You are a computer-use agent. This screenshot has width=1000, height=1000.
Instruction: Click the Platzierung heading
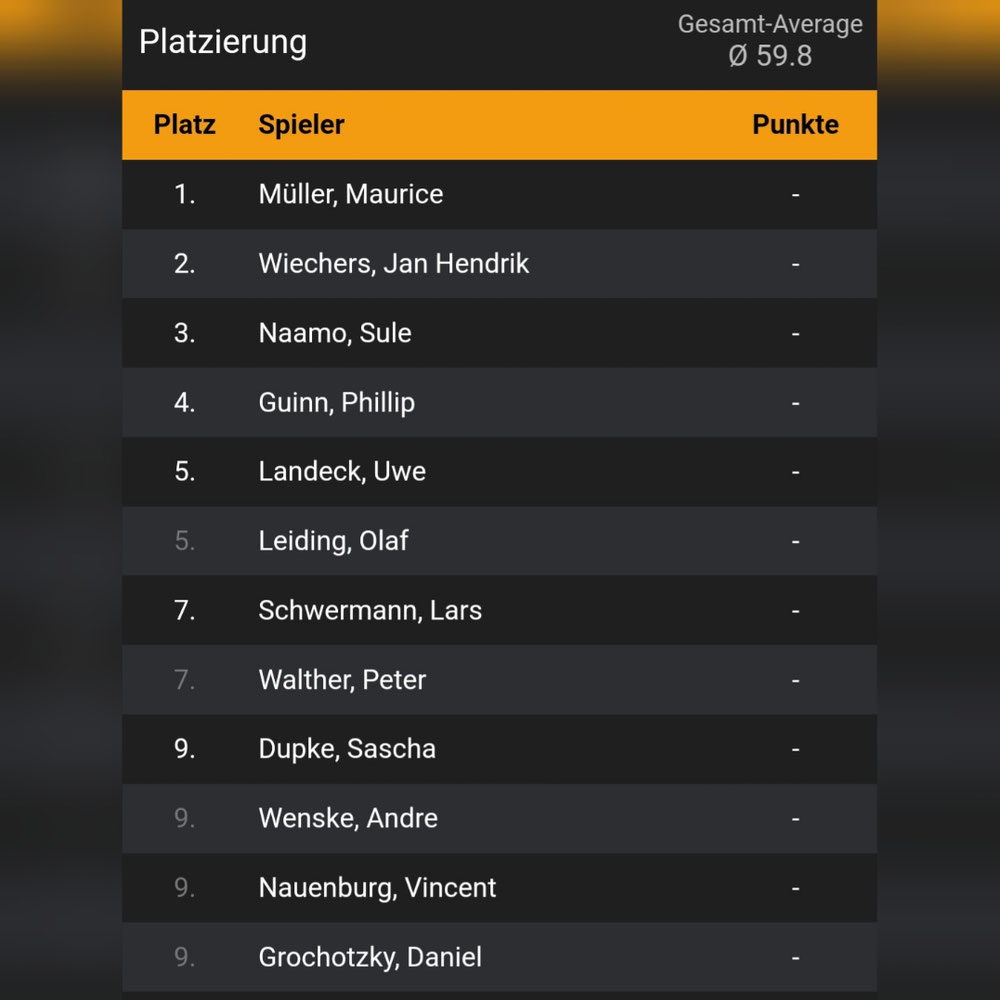[223, 43]
